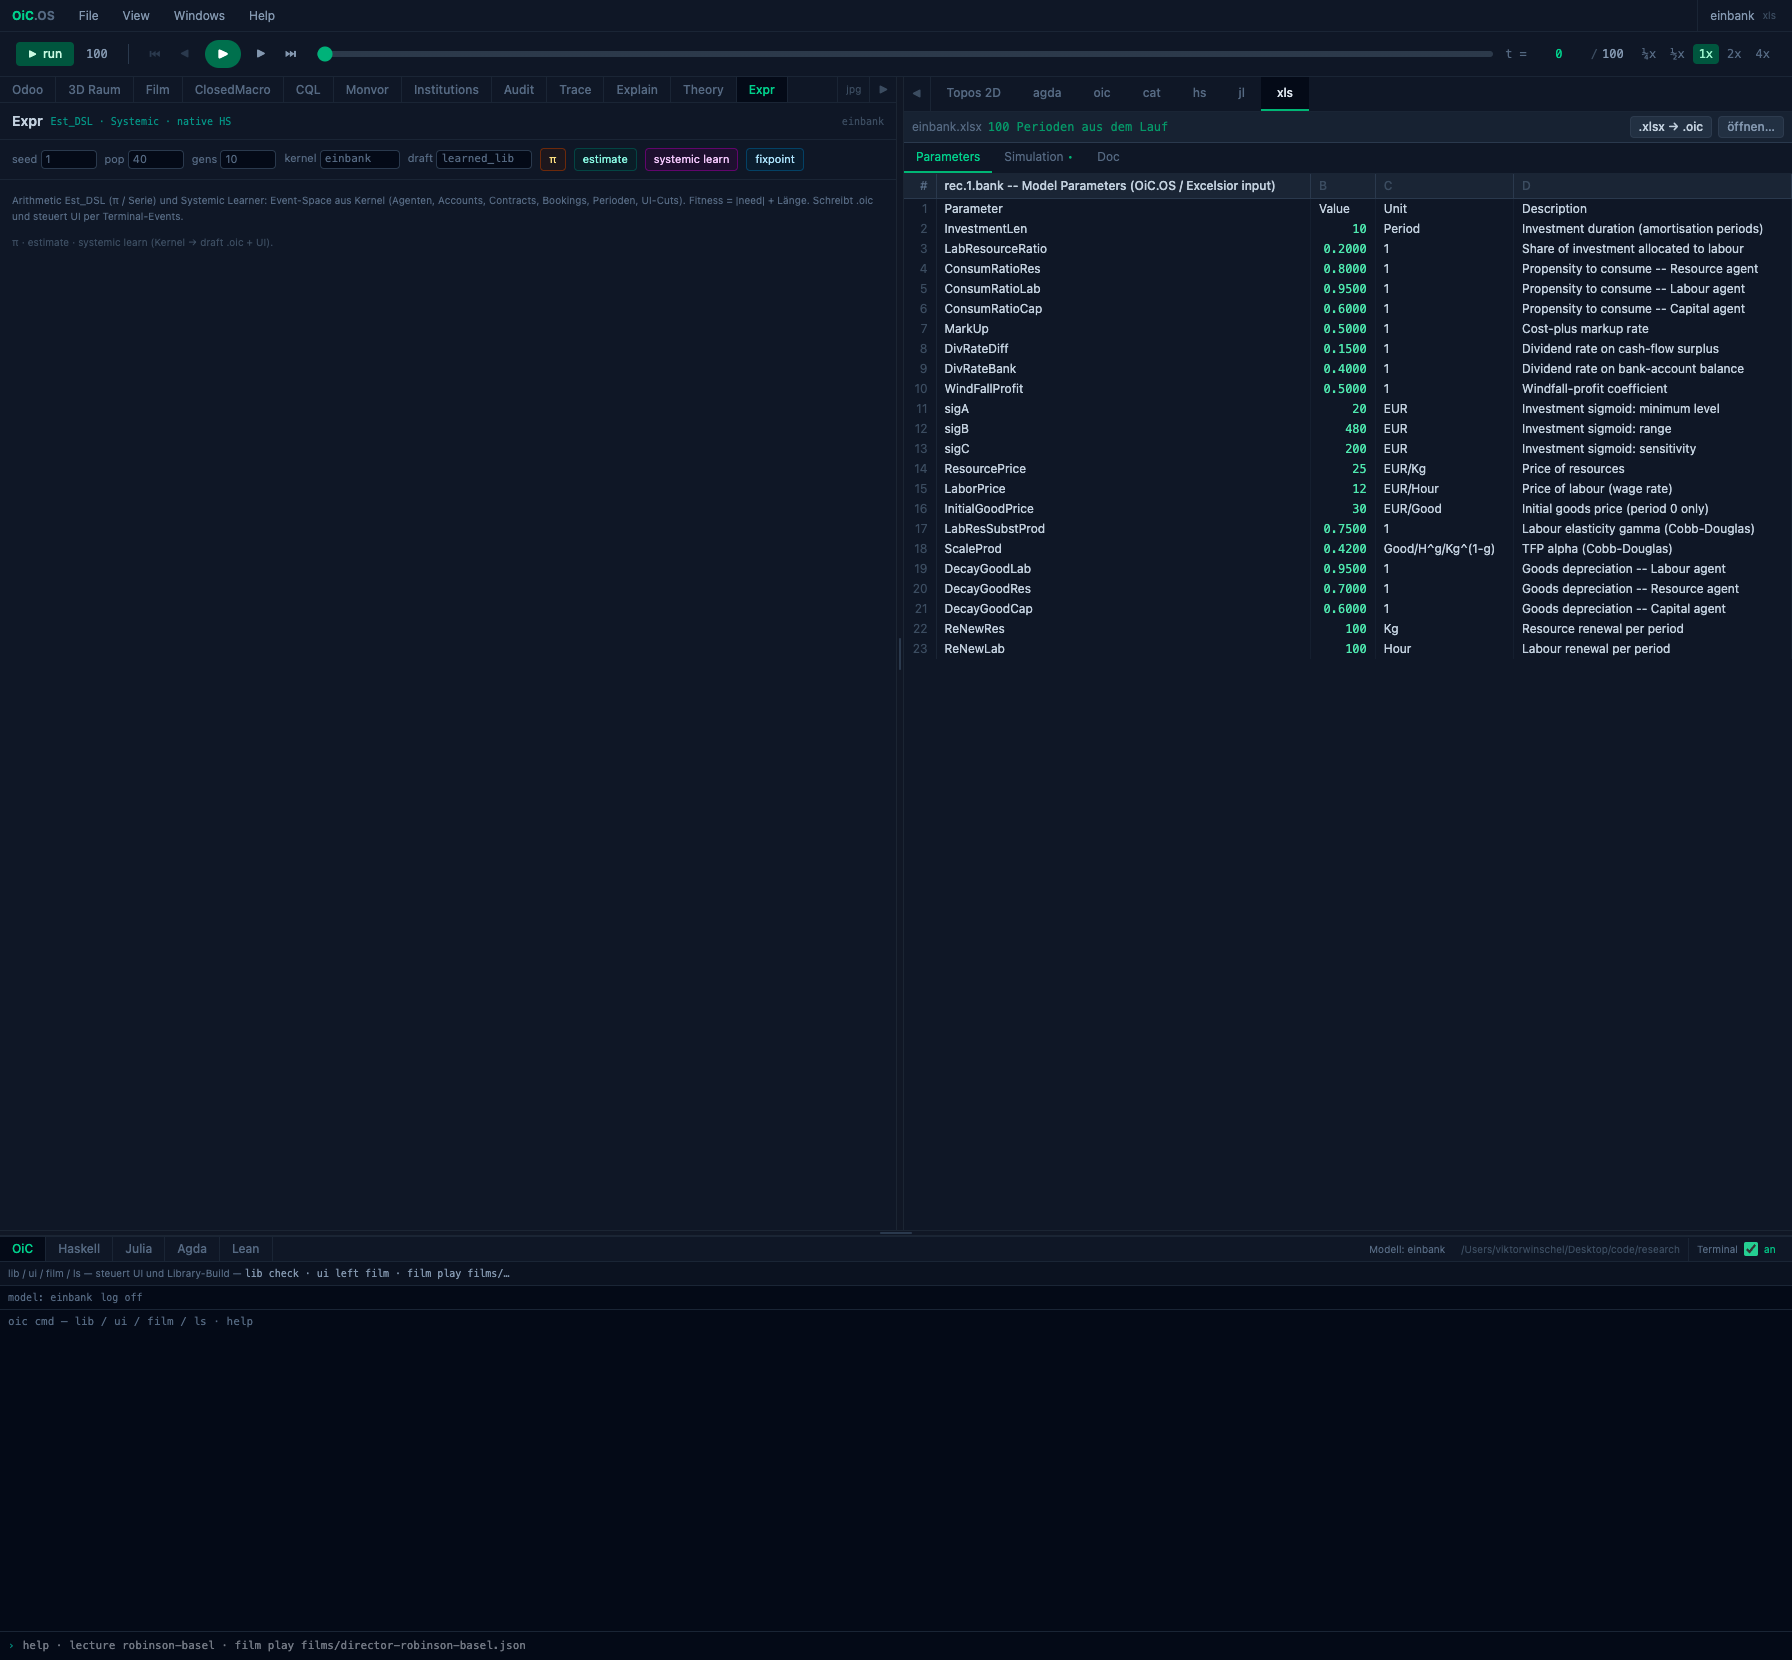Switch to the Haskell console tab
This screenshot has height=1660, width=1792.
tap(79, 1249)
